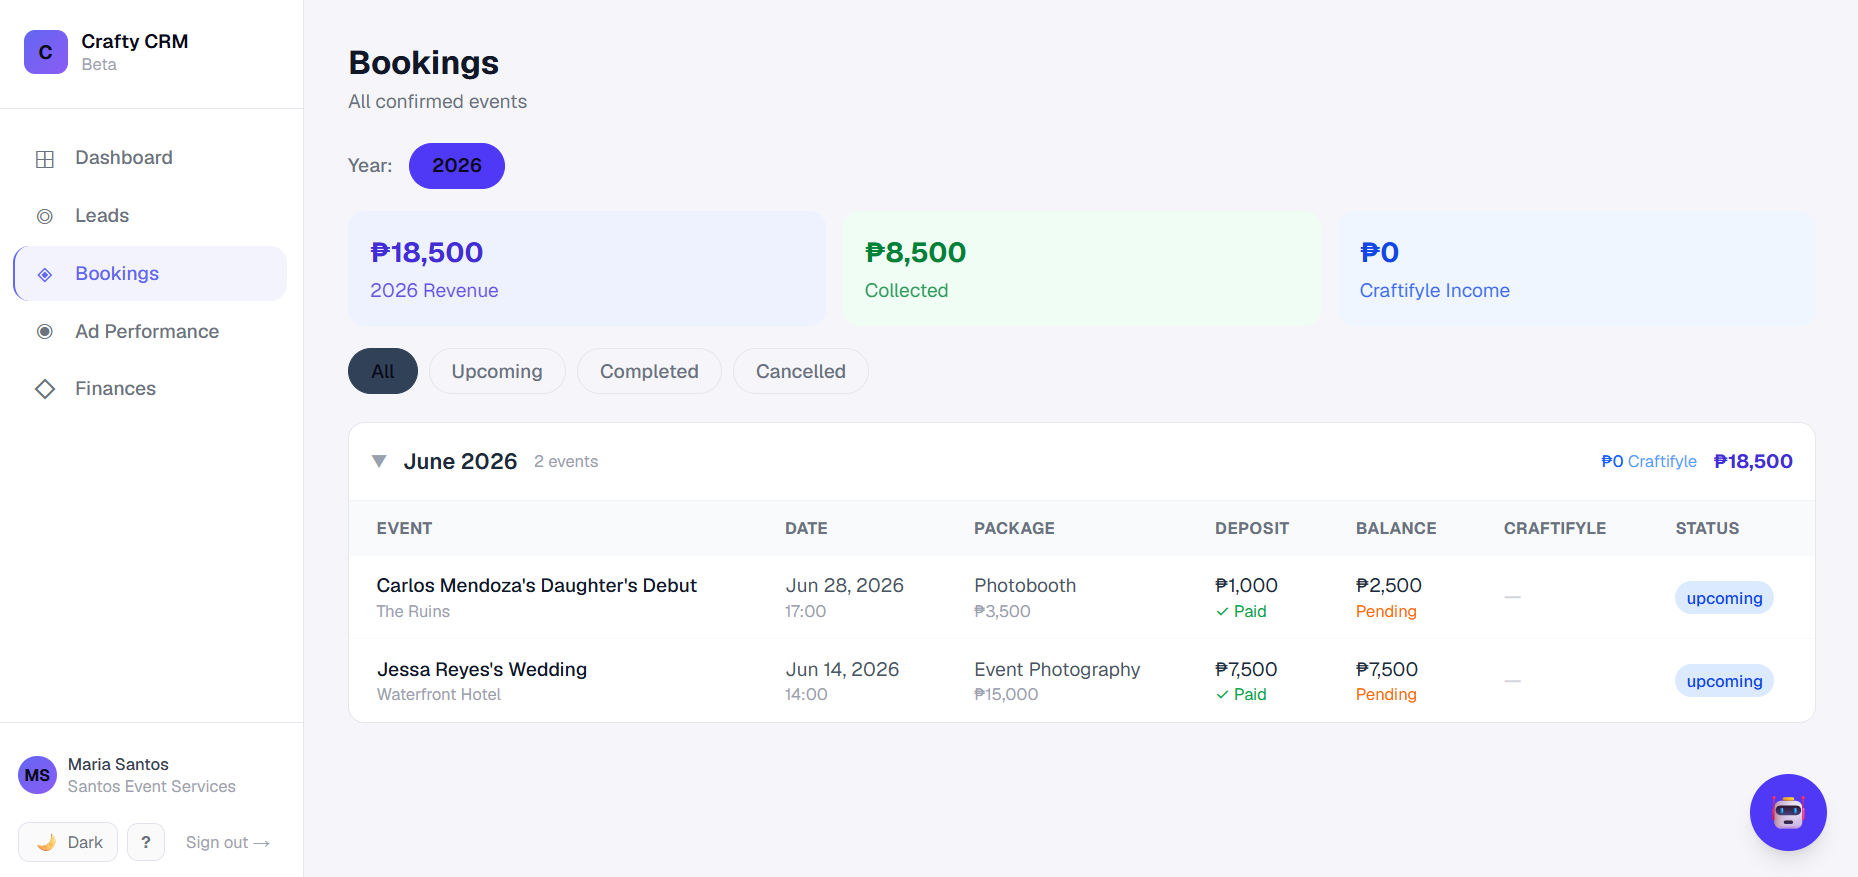Select the 2026 year pill
The image size is (1858, 877).
[457, 166]
